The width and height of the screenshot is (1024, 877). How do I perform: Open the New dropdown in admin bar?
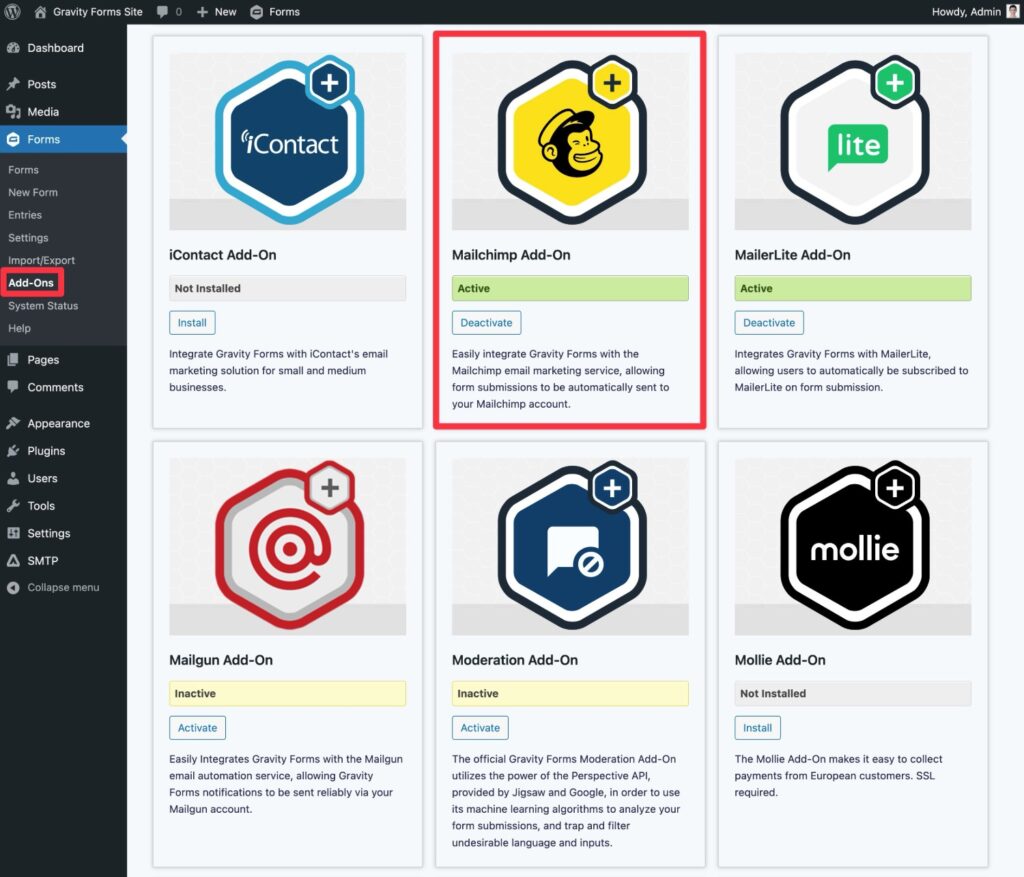(217, 12)
